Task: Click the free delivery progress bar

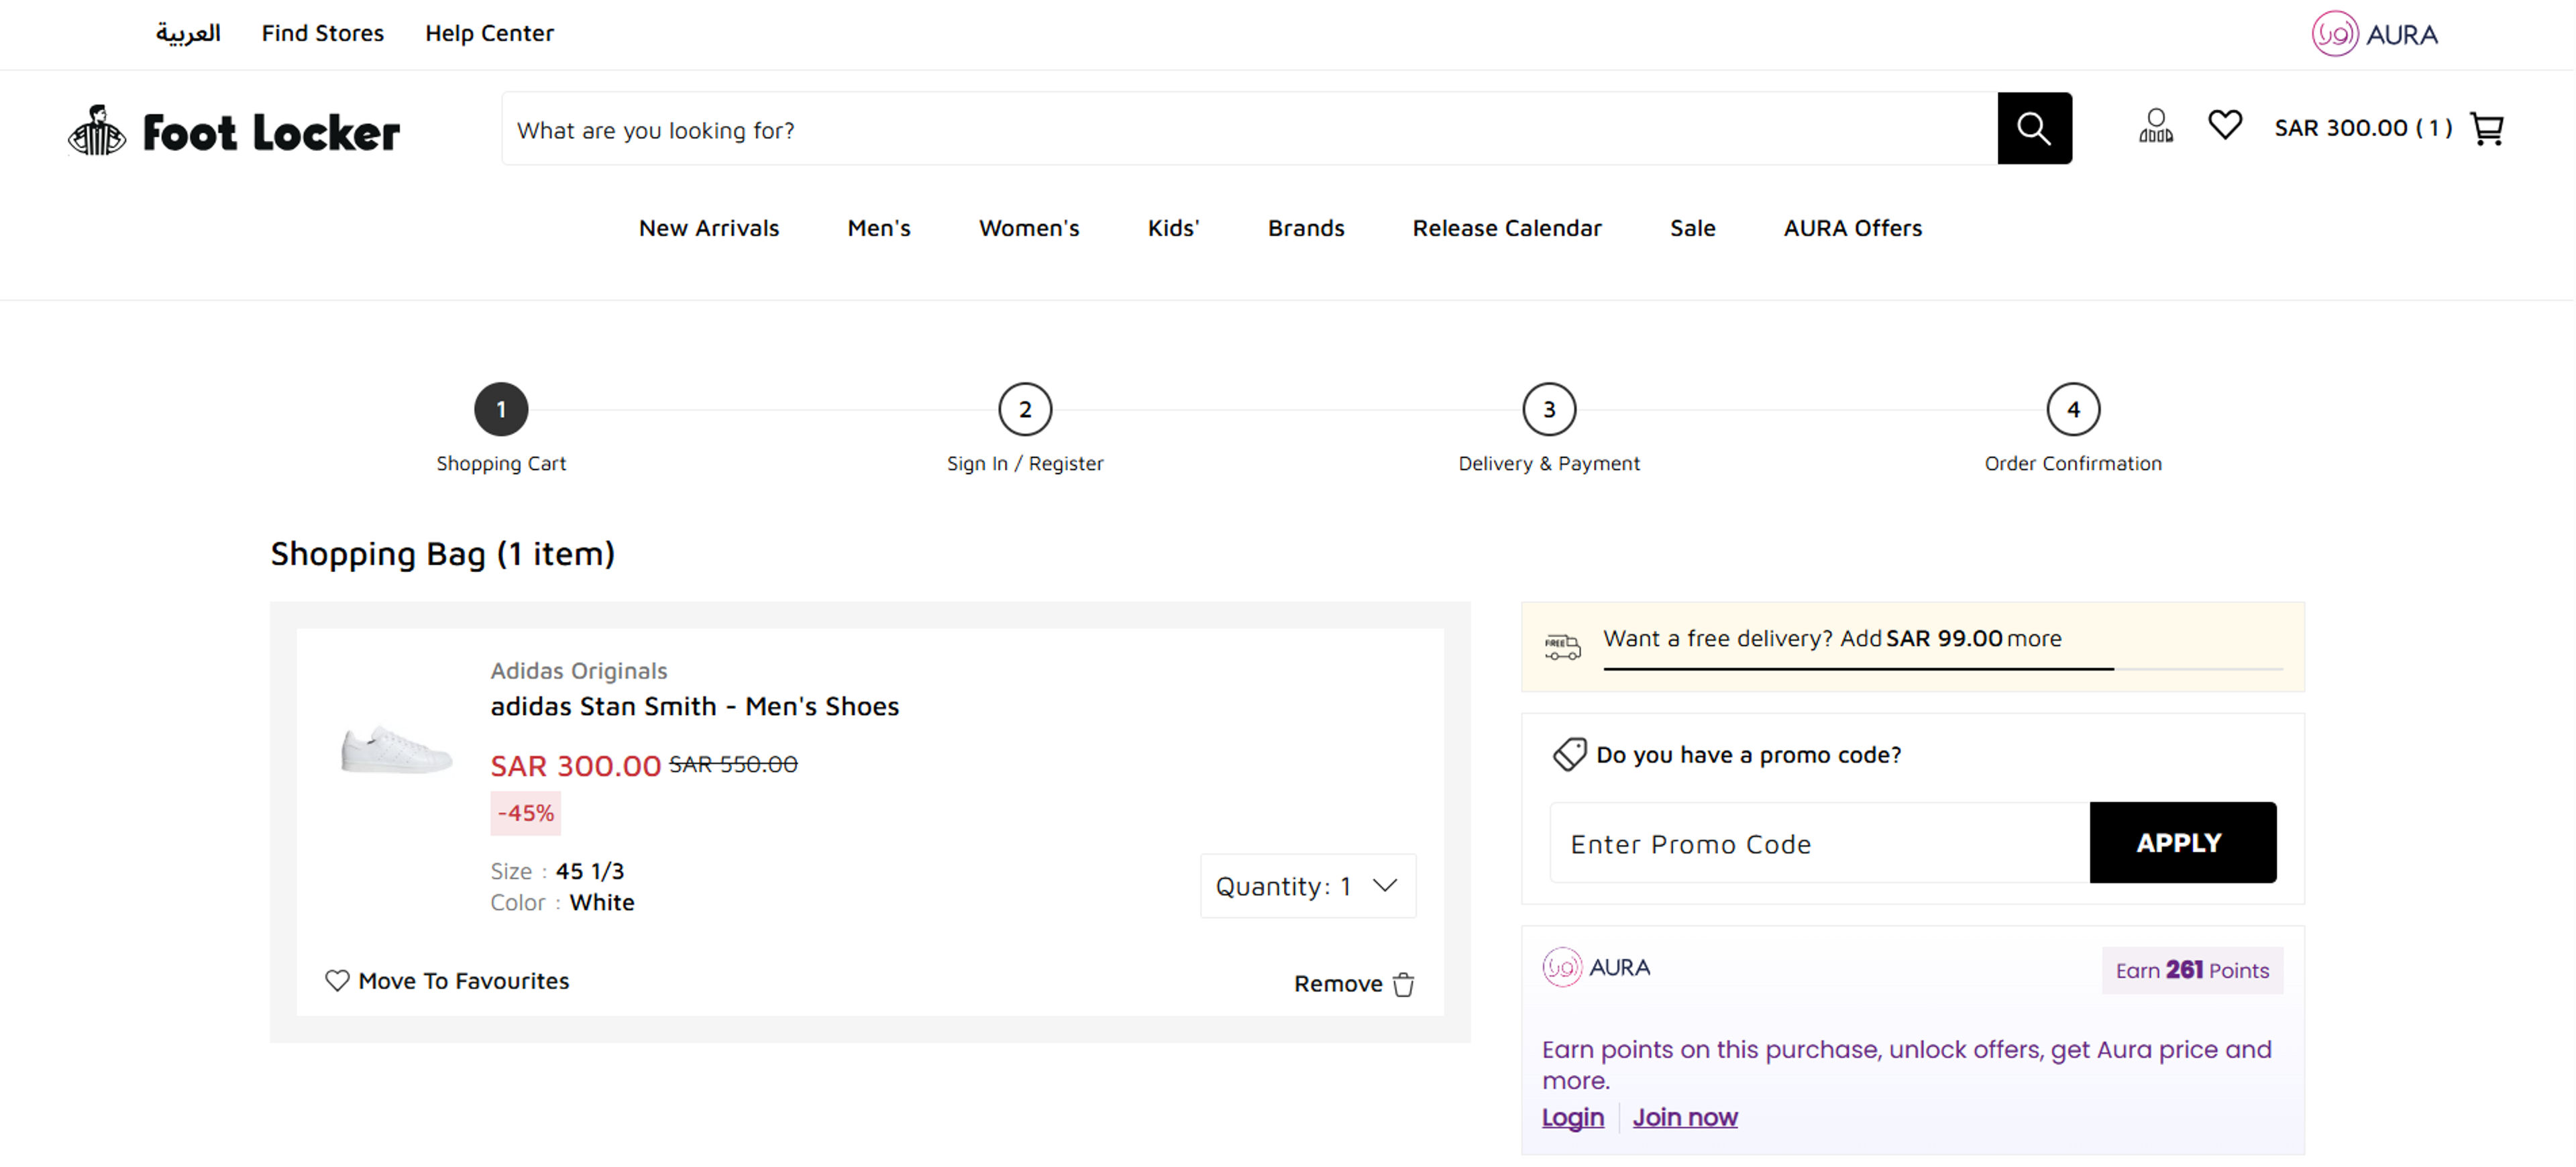Action: [1943, 668]
